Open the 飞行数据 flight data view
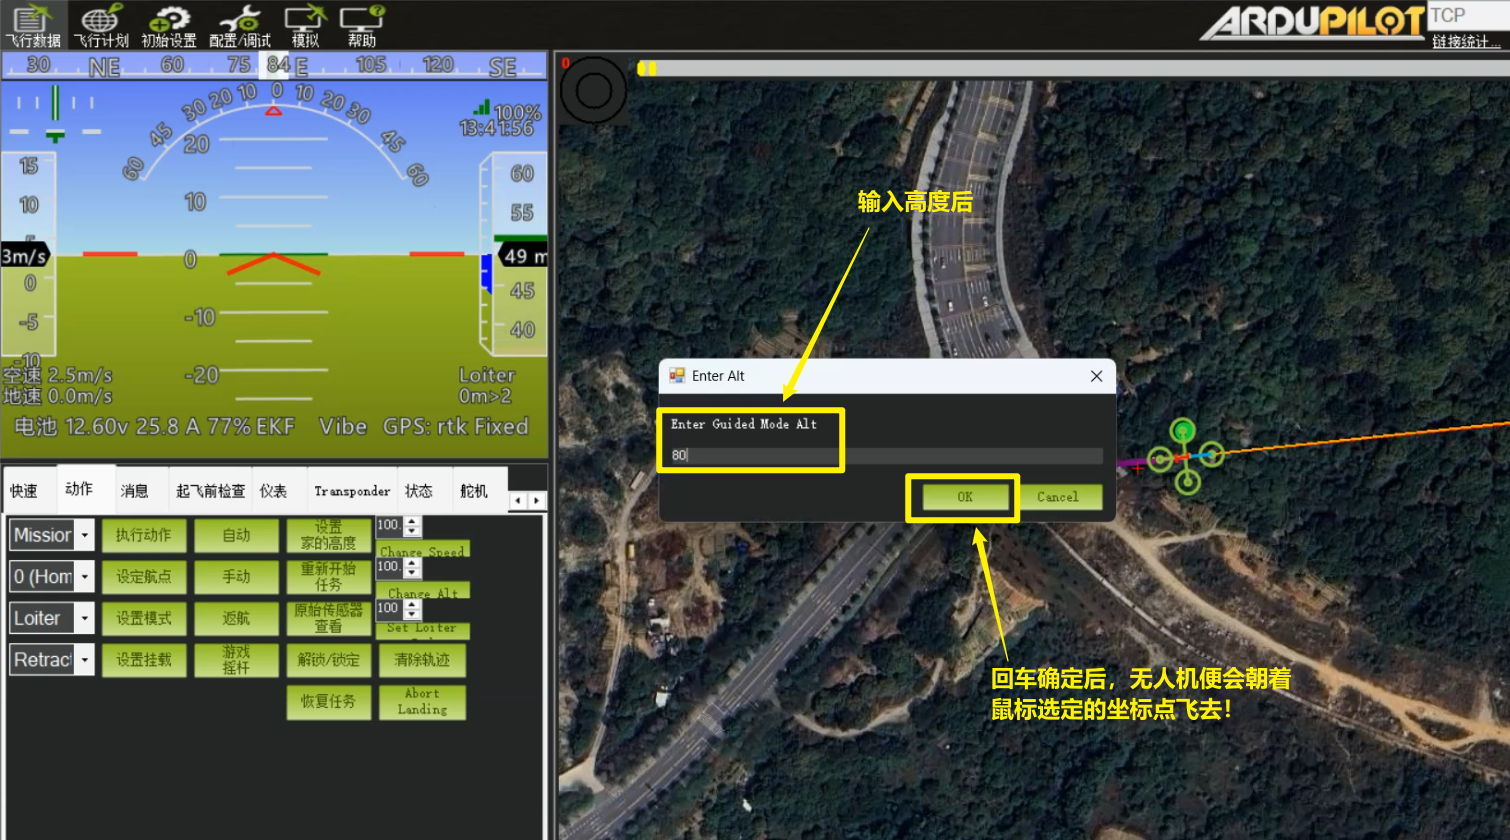Screen dimensions: 1510x840 33,25
